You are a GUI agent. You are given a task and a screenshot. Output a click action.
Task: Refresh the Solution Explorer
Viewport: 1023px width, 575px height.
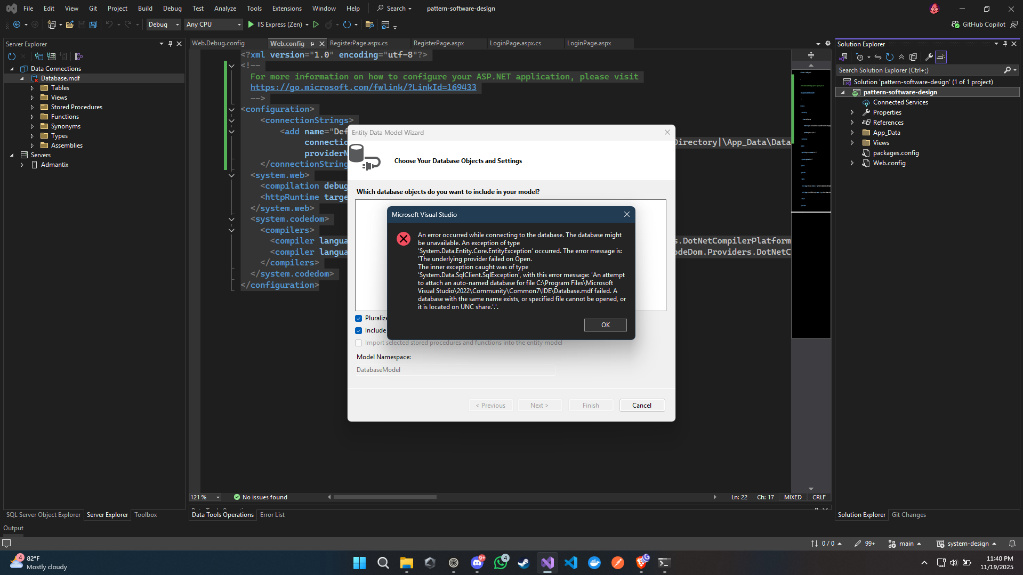click(x=890, y=57)
